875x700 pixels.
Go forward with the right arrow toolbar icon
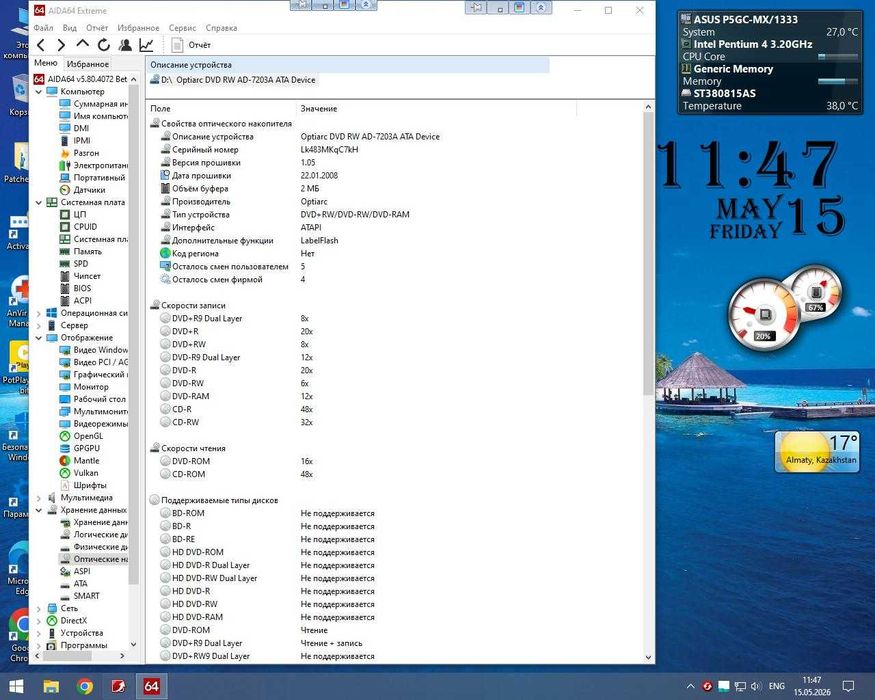coord(61,45)
